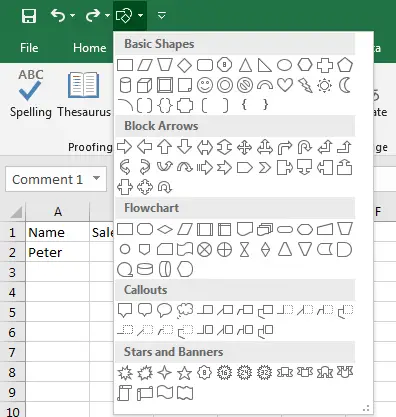396x417 pixels.
Task: Click the Shapes icon in Quick Access Toolbar
Action: (124, 15)
